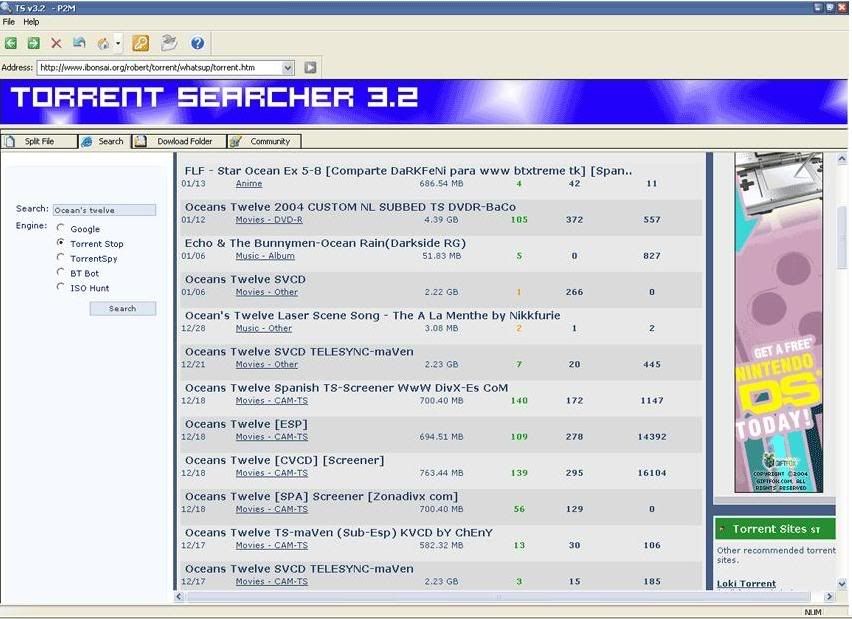
Task: Click the vertical scrollbar up arrow
Action: coord(842,159)
